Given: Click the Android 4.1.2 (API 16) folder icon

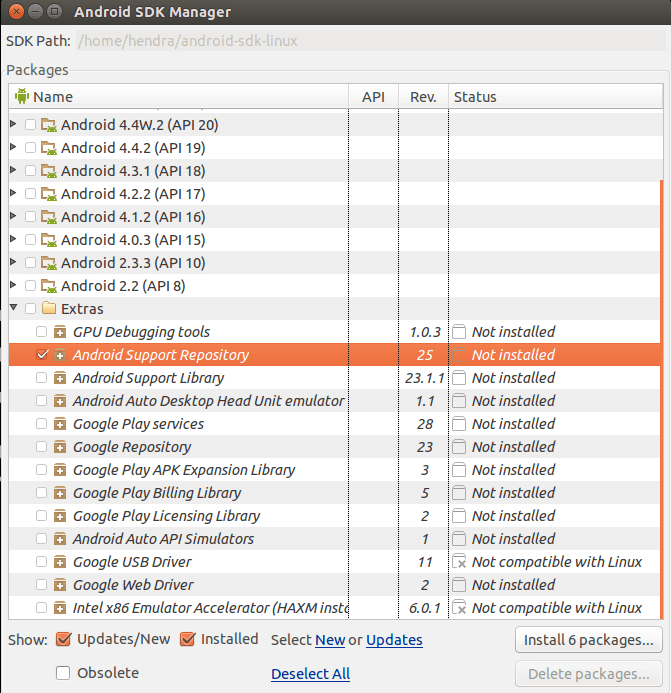Looking at the screenshot, I should pyautogui.click(x=49, y=217).
